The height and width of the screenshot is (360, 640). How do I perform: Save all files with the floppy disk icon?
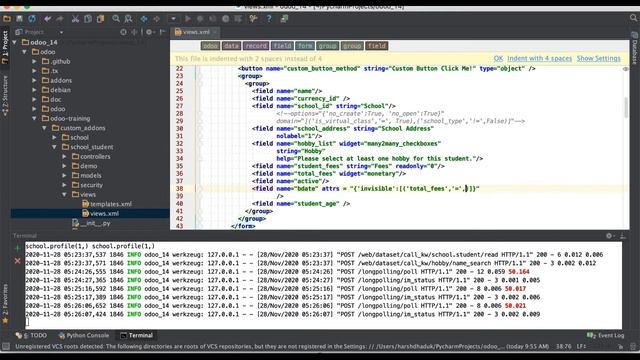click(19, 19)
